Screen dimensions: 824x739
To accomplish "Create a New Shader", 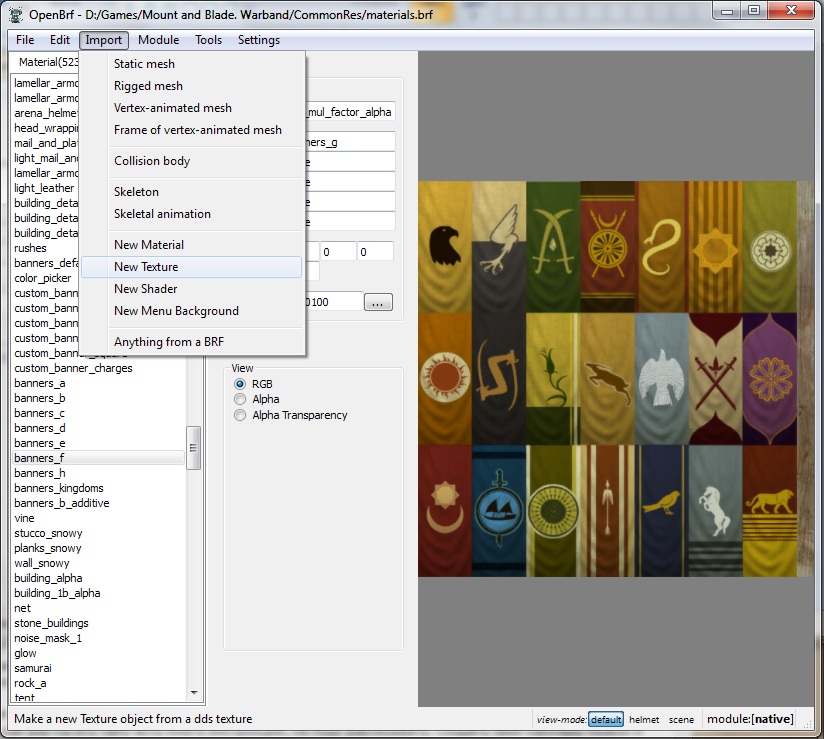I will click(x=192, y=289).
